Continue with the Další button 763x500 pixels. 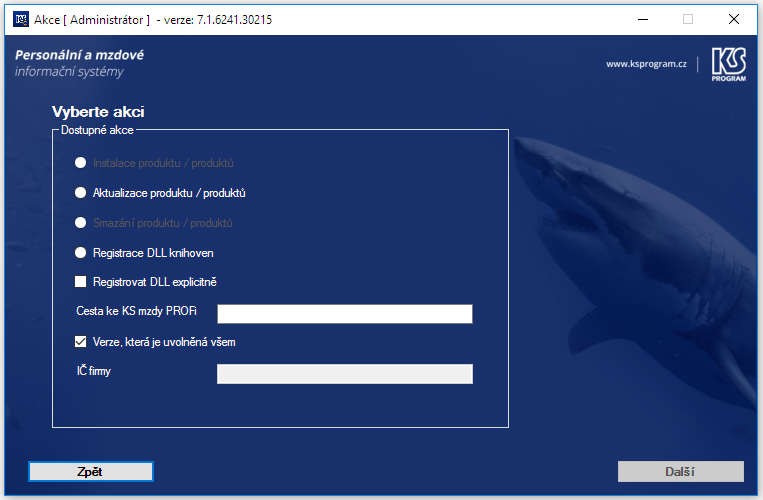click(681, 471)
